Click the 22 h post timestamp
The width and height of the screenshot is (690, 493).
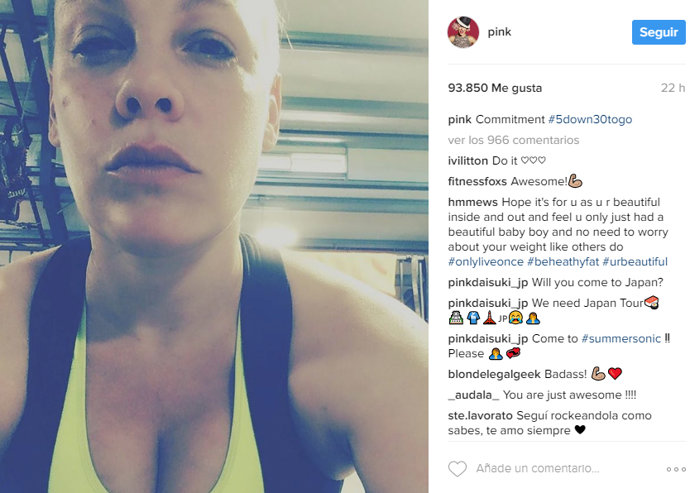[673, 88]
